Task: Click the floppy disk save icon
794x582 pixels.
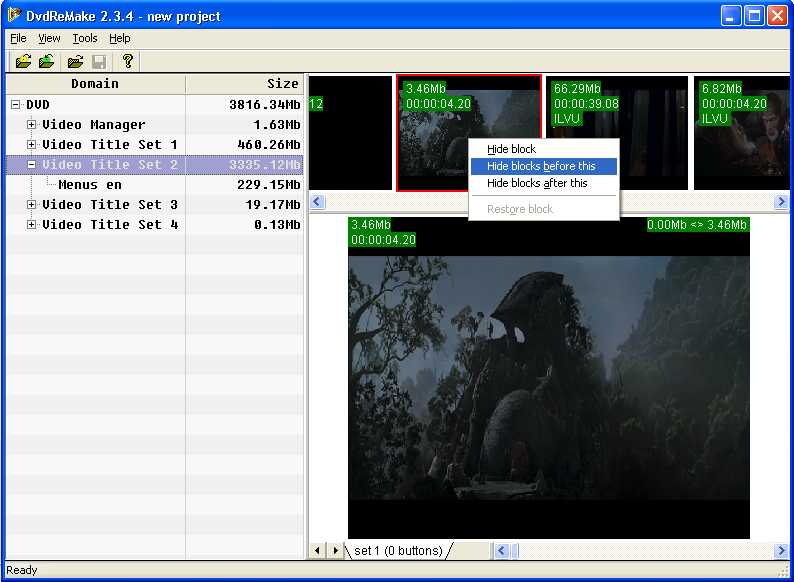Action: point(99,62)
